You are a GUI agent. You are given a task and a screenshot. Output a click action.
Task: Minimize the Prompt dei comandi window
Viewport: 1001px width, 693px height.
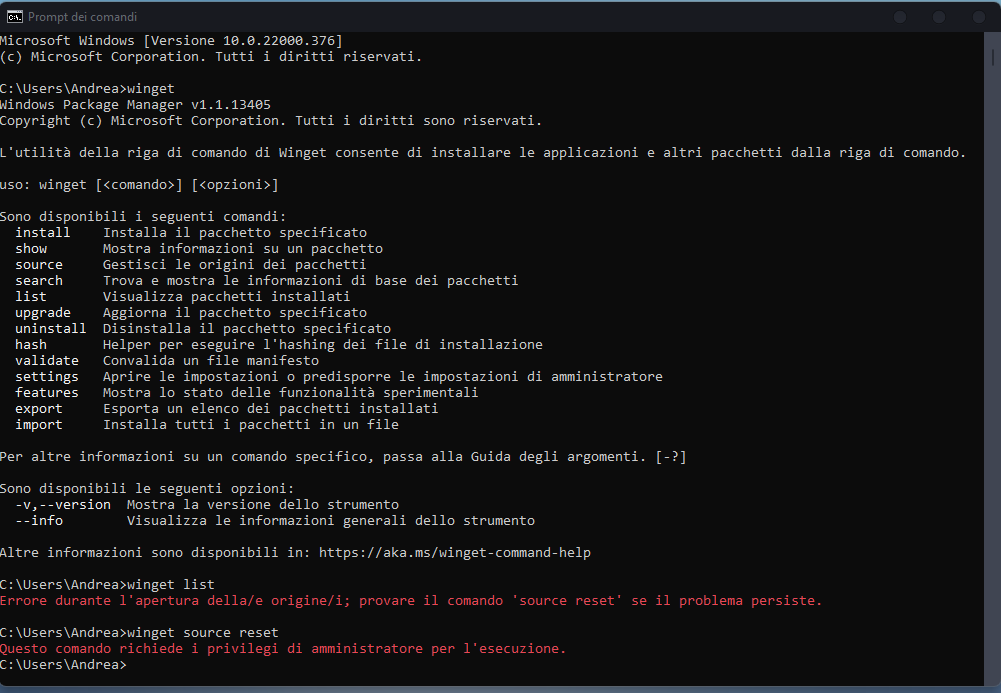(x=900, y=17)
